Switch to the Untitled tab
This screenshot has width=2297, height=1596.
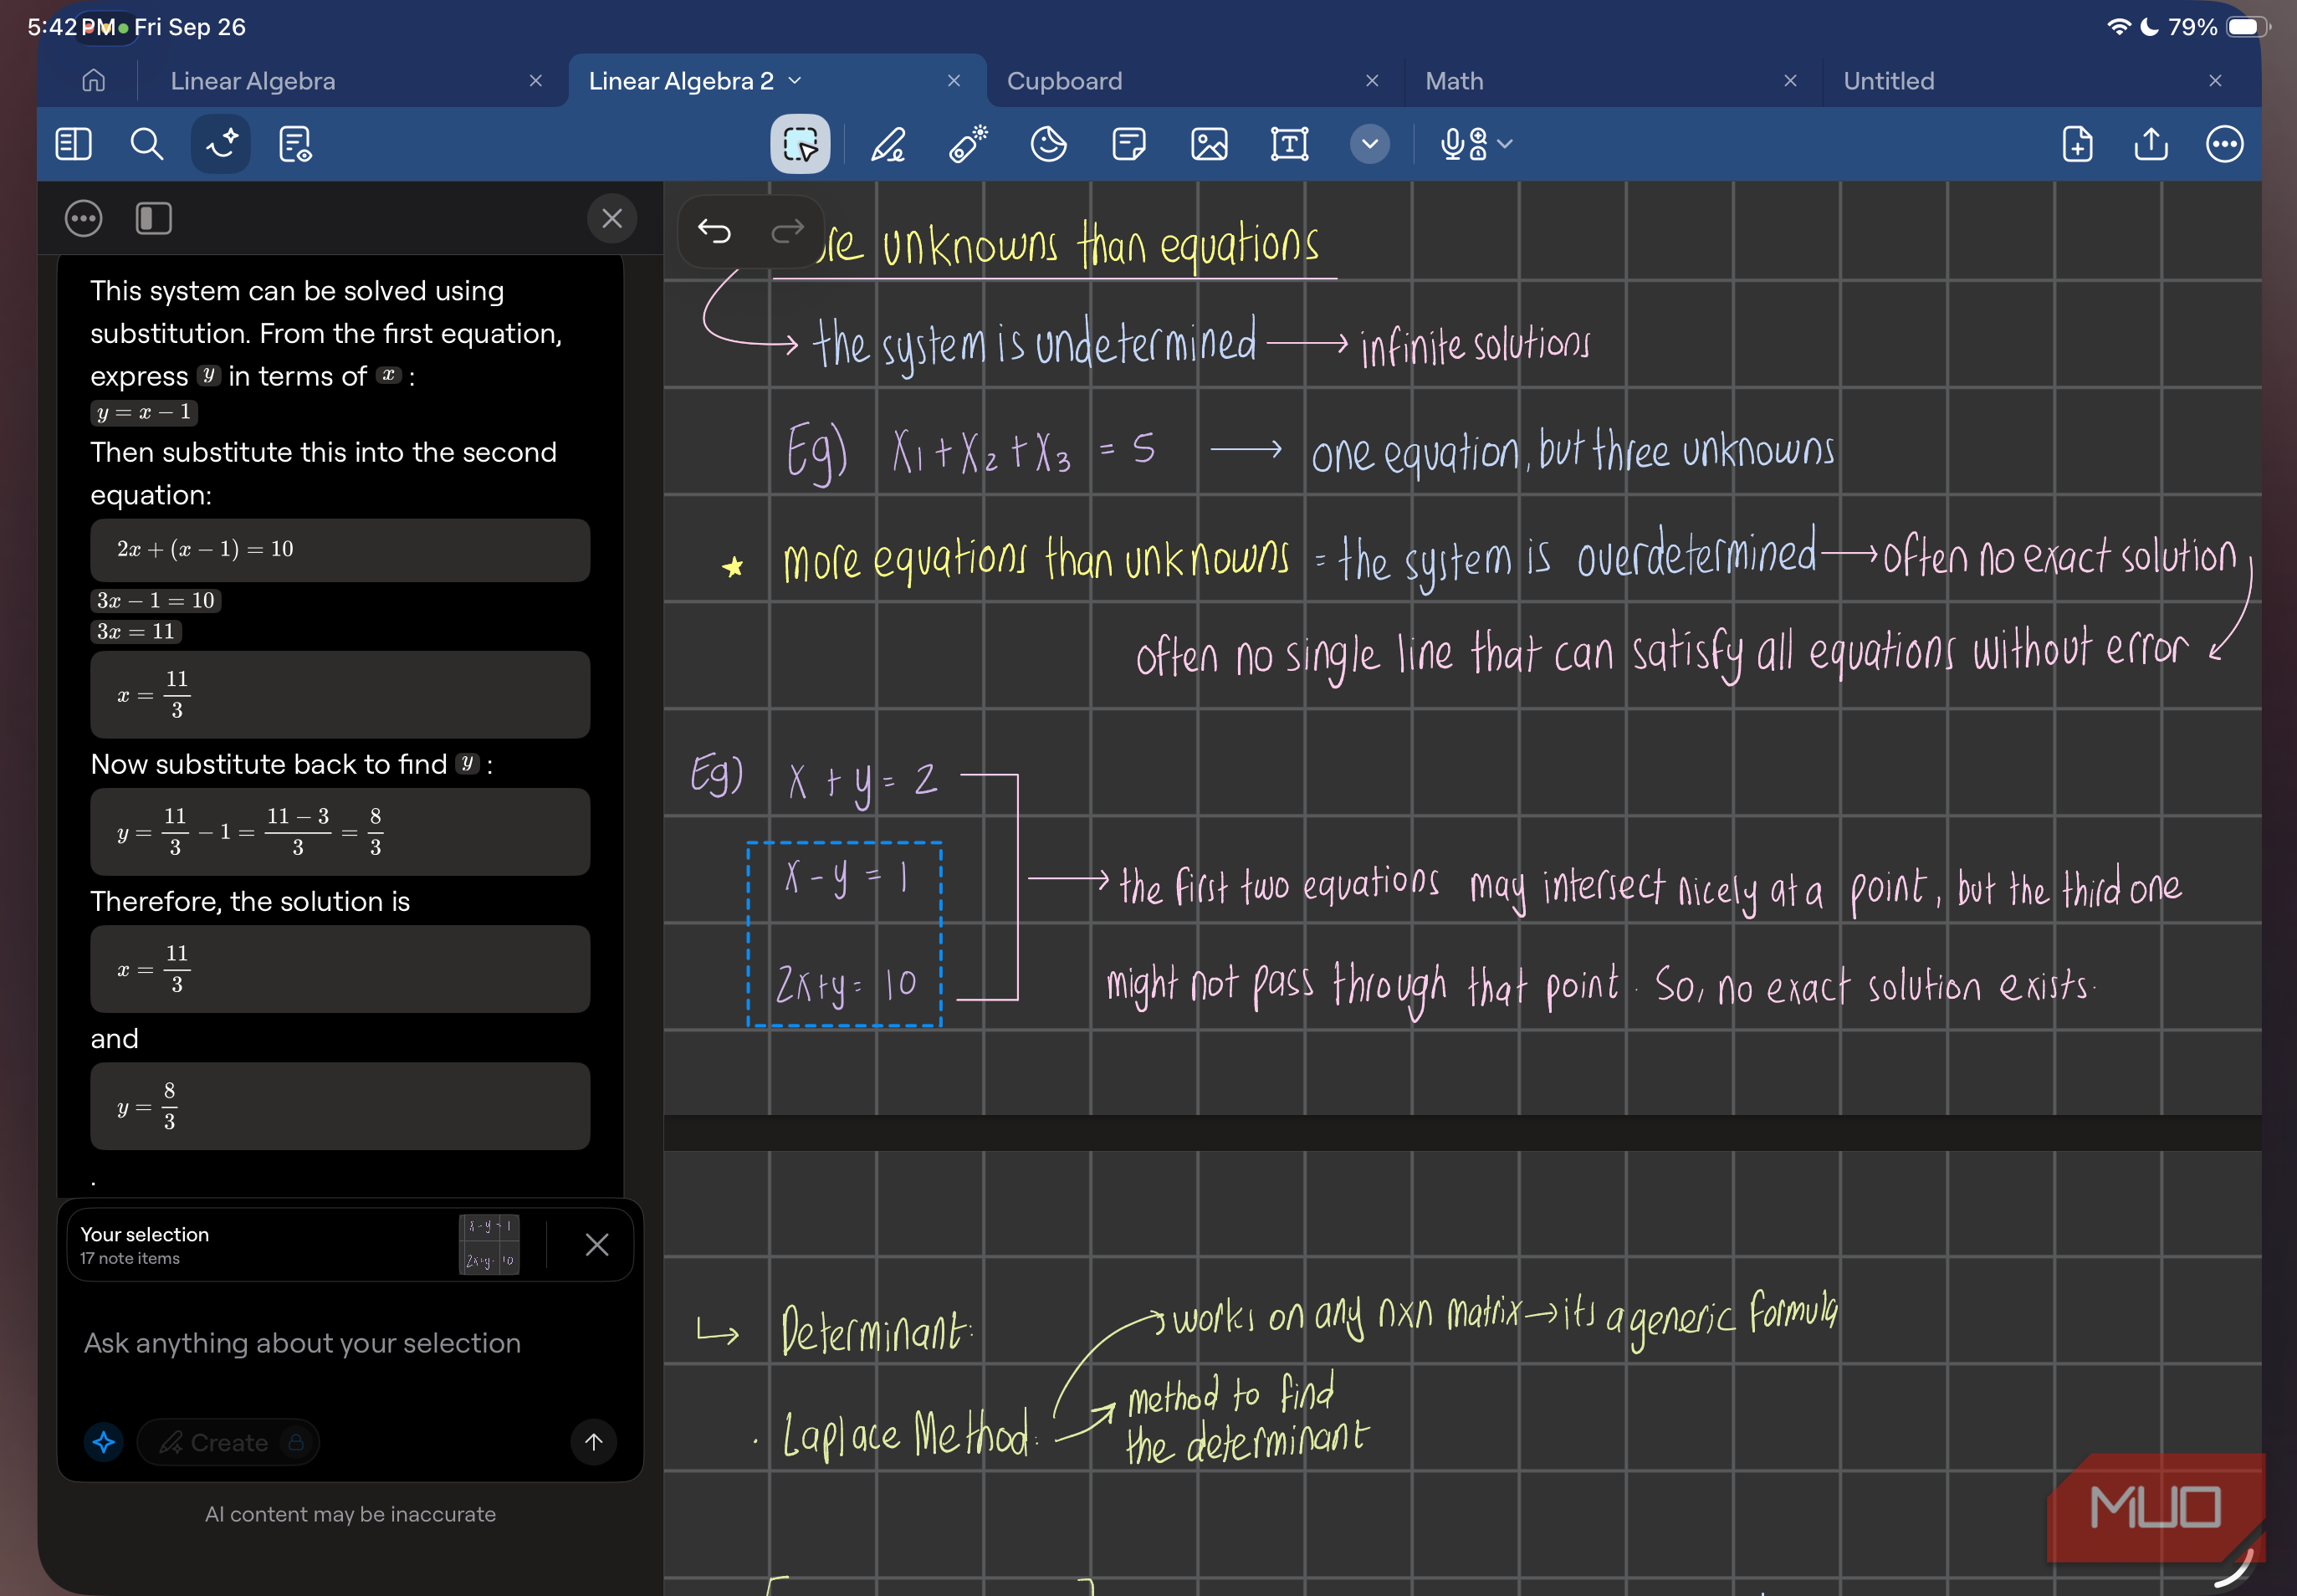pos(1888,81)
